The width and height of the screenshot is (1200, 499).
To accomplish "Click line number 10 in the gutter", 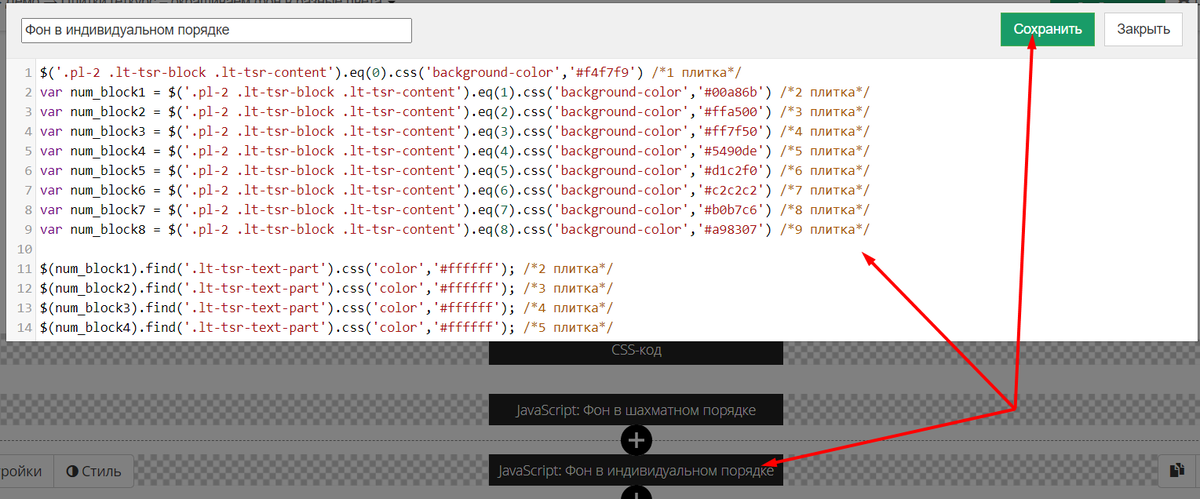I will point(26,249).
